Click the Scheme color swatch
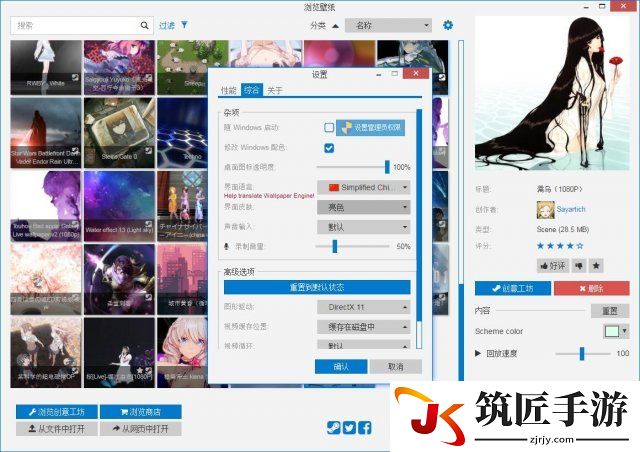The width and height of the screenshot is (640, 452). pos(611,331)
